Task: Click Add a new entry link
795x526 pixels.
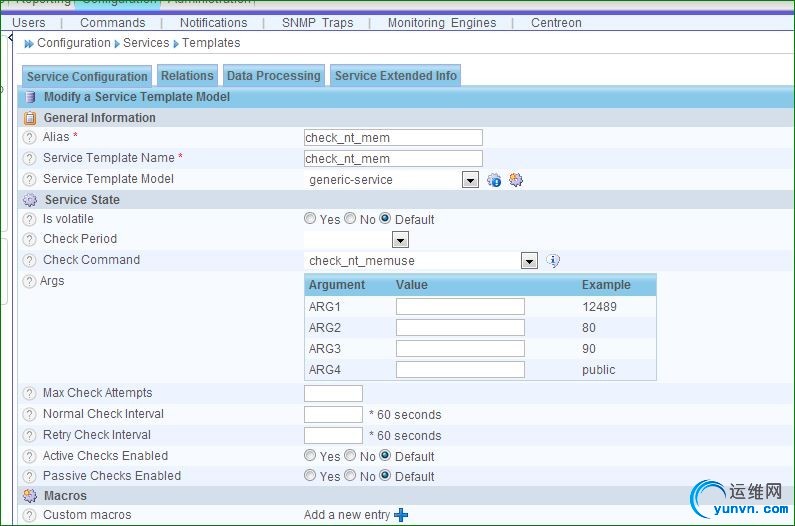Action: [x=347, y=515]
